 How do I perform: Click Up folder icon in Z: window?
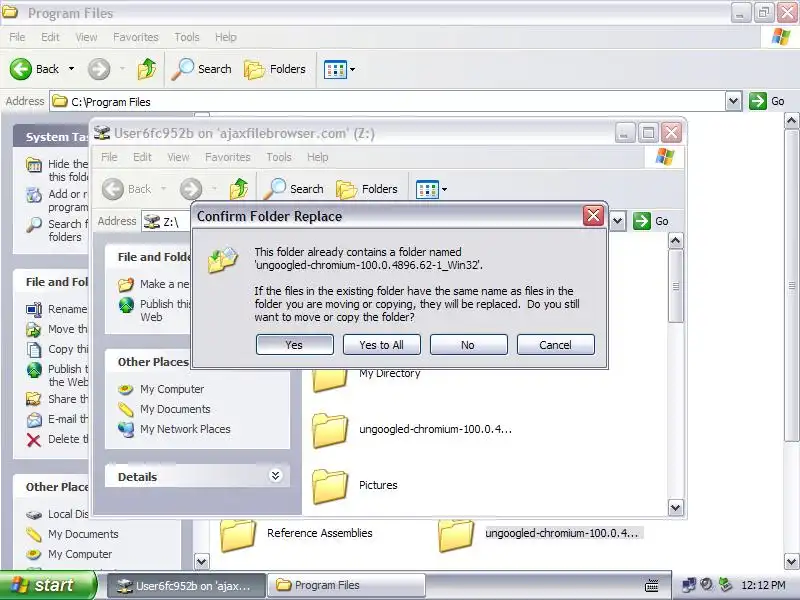239,189
